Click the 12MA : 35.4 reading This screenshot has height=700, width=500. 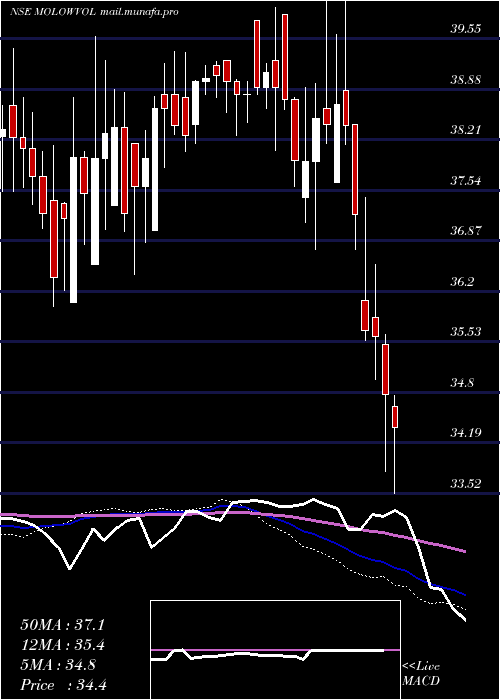[62, 646]
